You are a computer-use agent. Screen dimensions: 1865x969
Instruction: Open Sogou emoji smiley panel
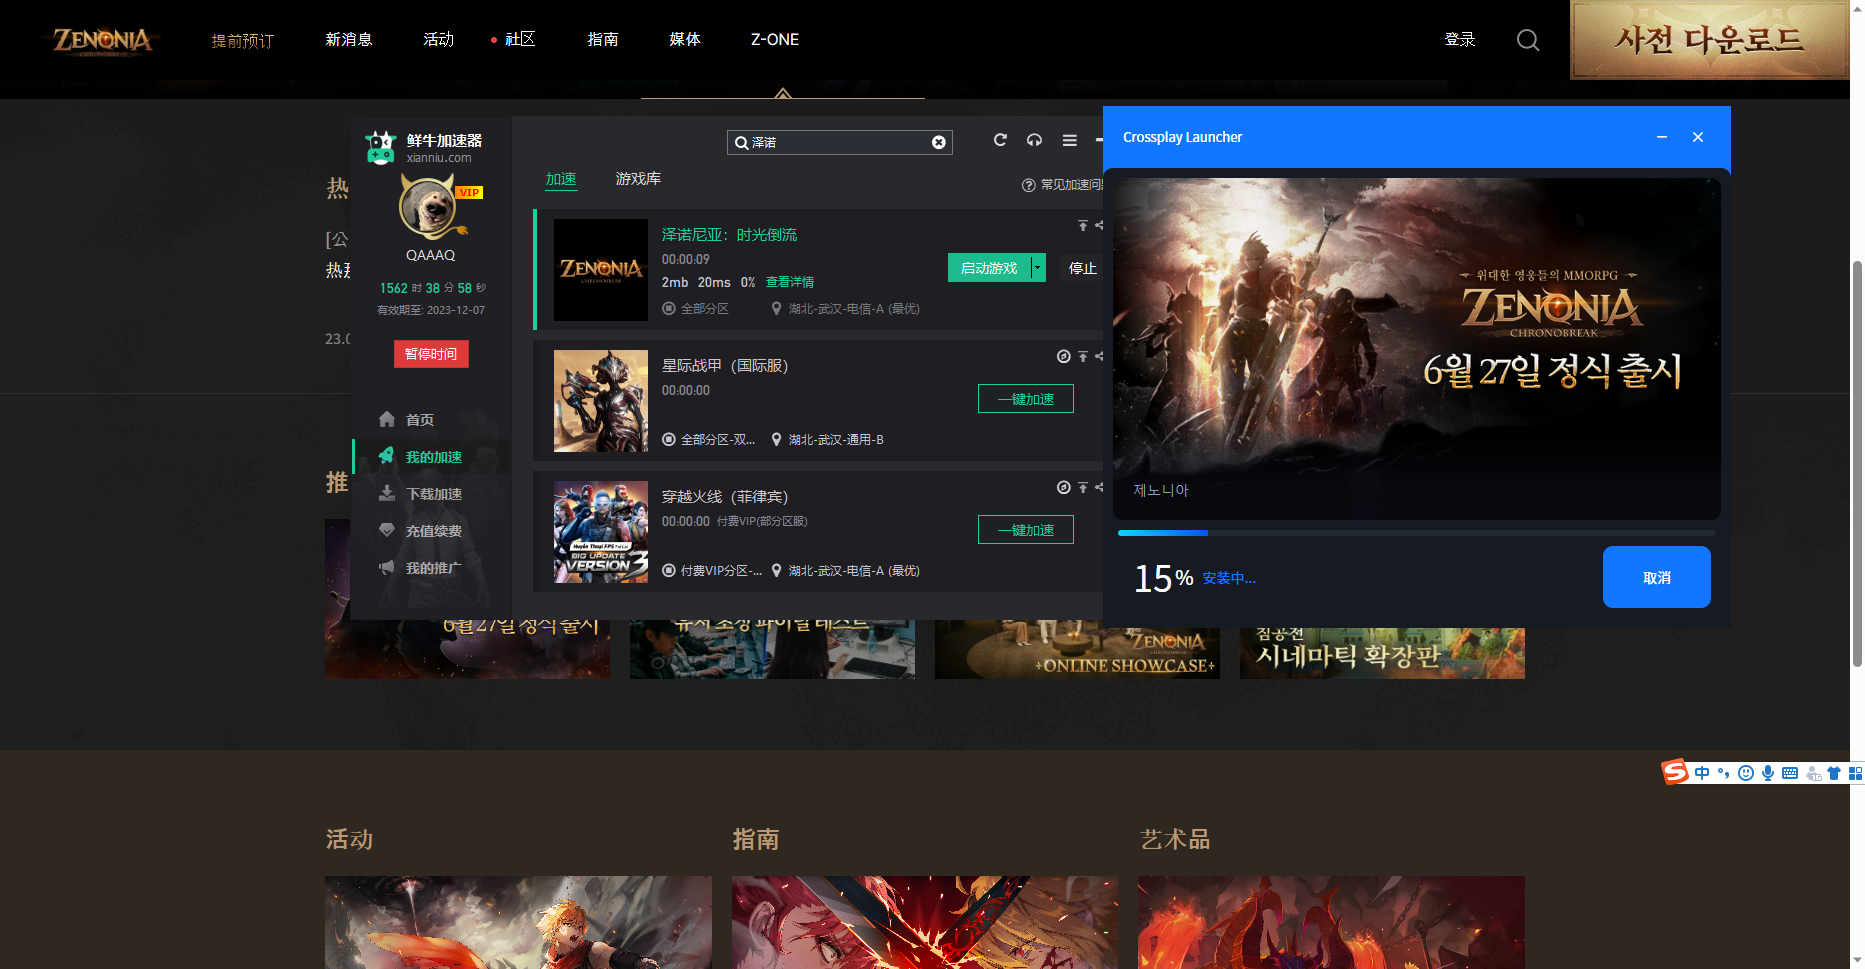[1746, 773]
